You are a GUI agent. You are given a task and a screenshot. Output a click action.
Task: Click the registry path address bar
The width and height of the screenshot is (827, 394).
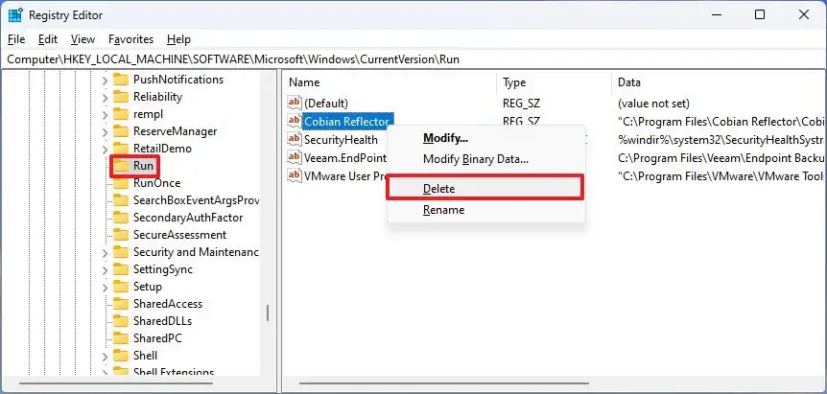[x=413, y=60]
